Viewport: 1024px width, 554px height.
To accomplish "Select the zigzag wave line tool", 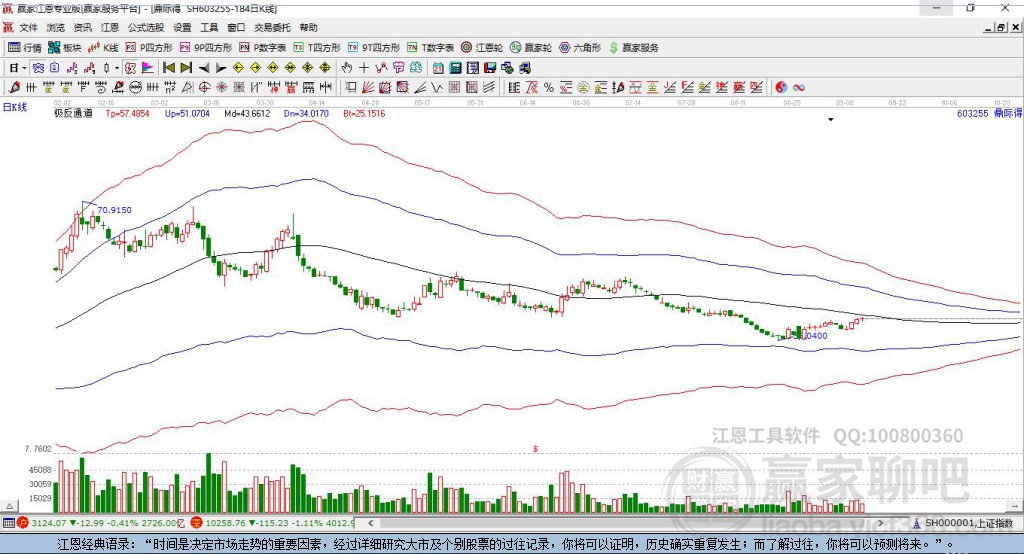I will tap(437, 88).
